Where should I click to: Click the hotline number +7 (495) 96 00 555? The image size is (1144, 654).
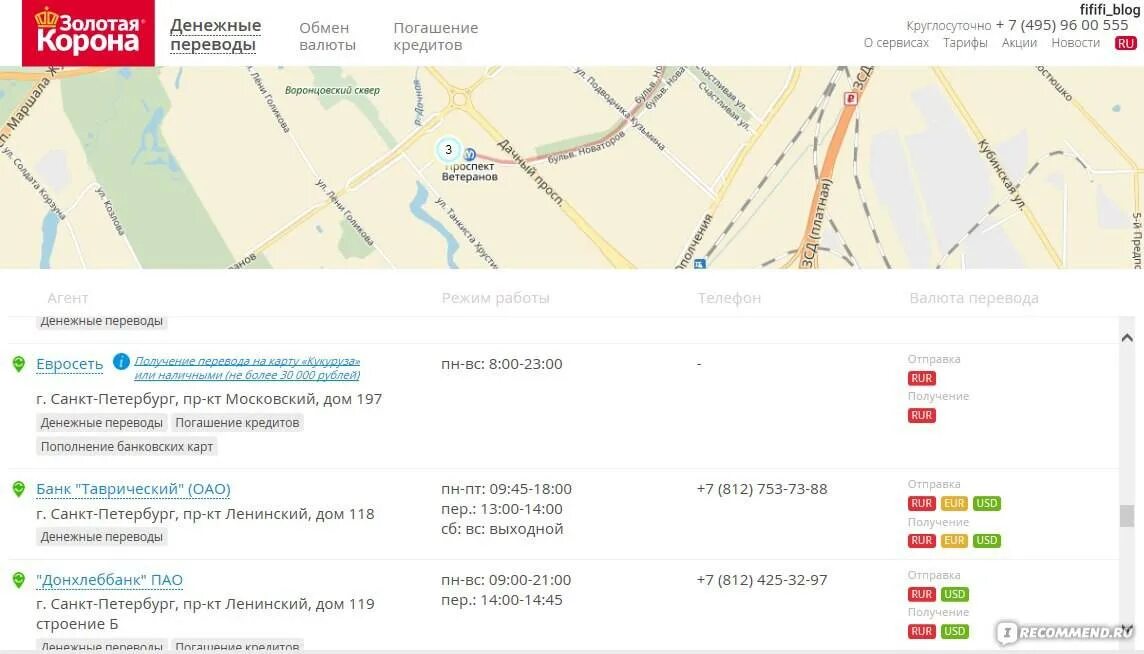coord(1062,25)
